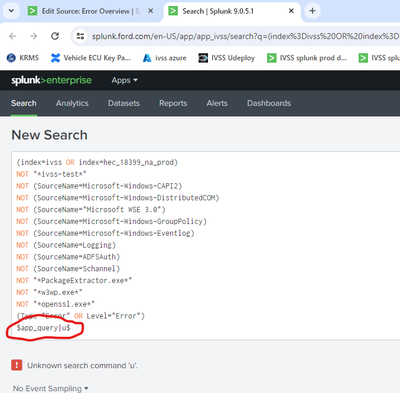Close the Edit Source: Error Overview tab

(151, 11)
